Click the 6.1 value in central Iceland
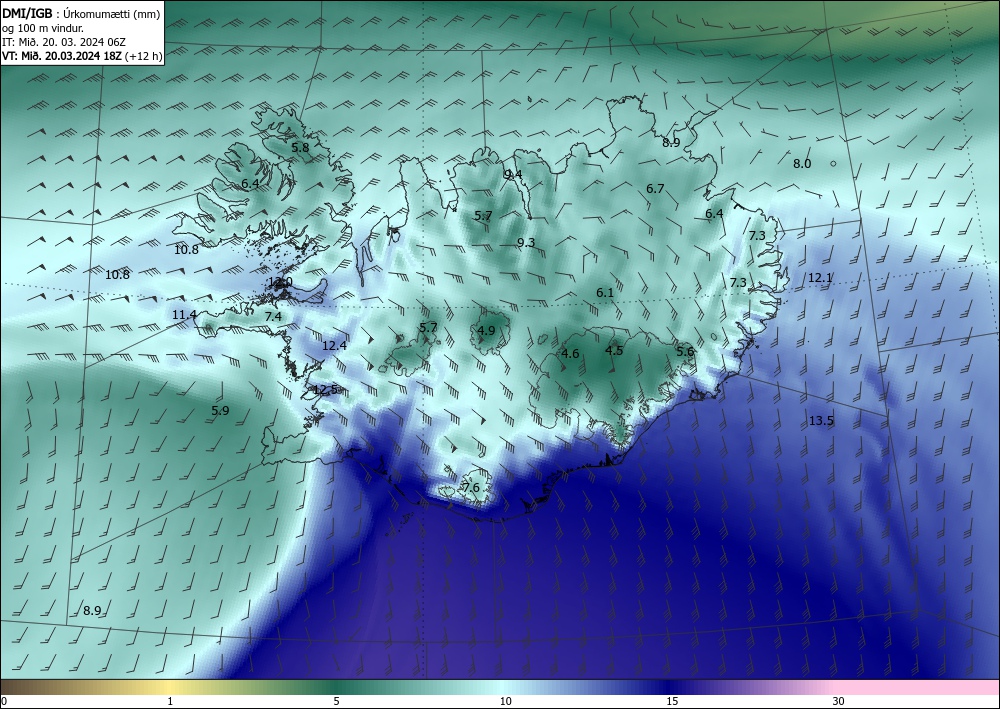1000x709 pixels. pyautogui.click(x=605, y=293)
